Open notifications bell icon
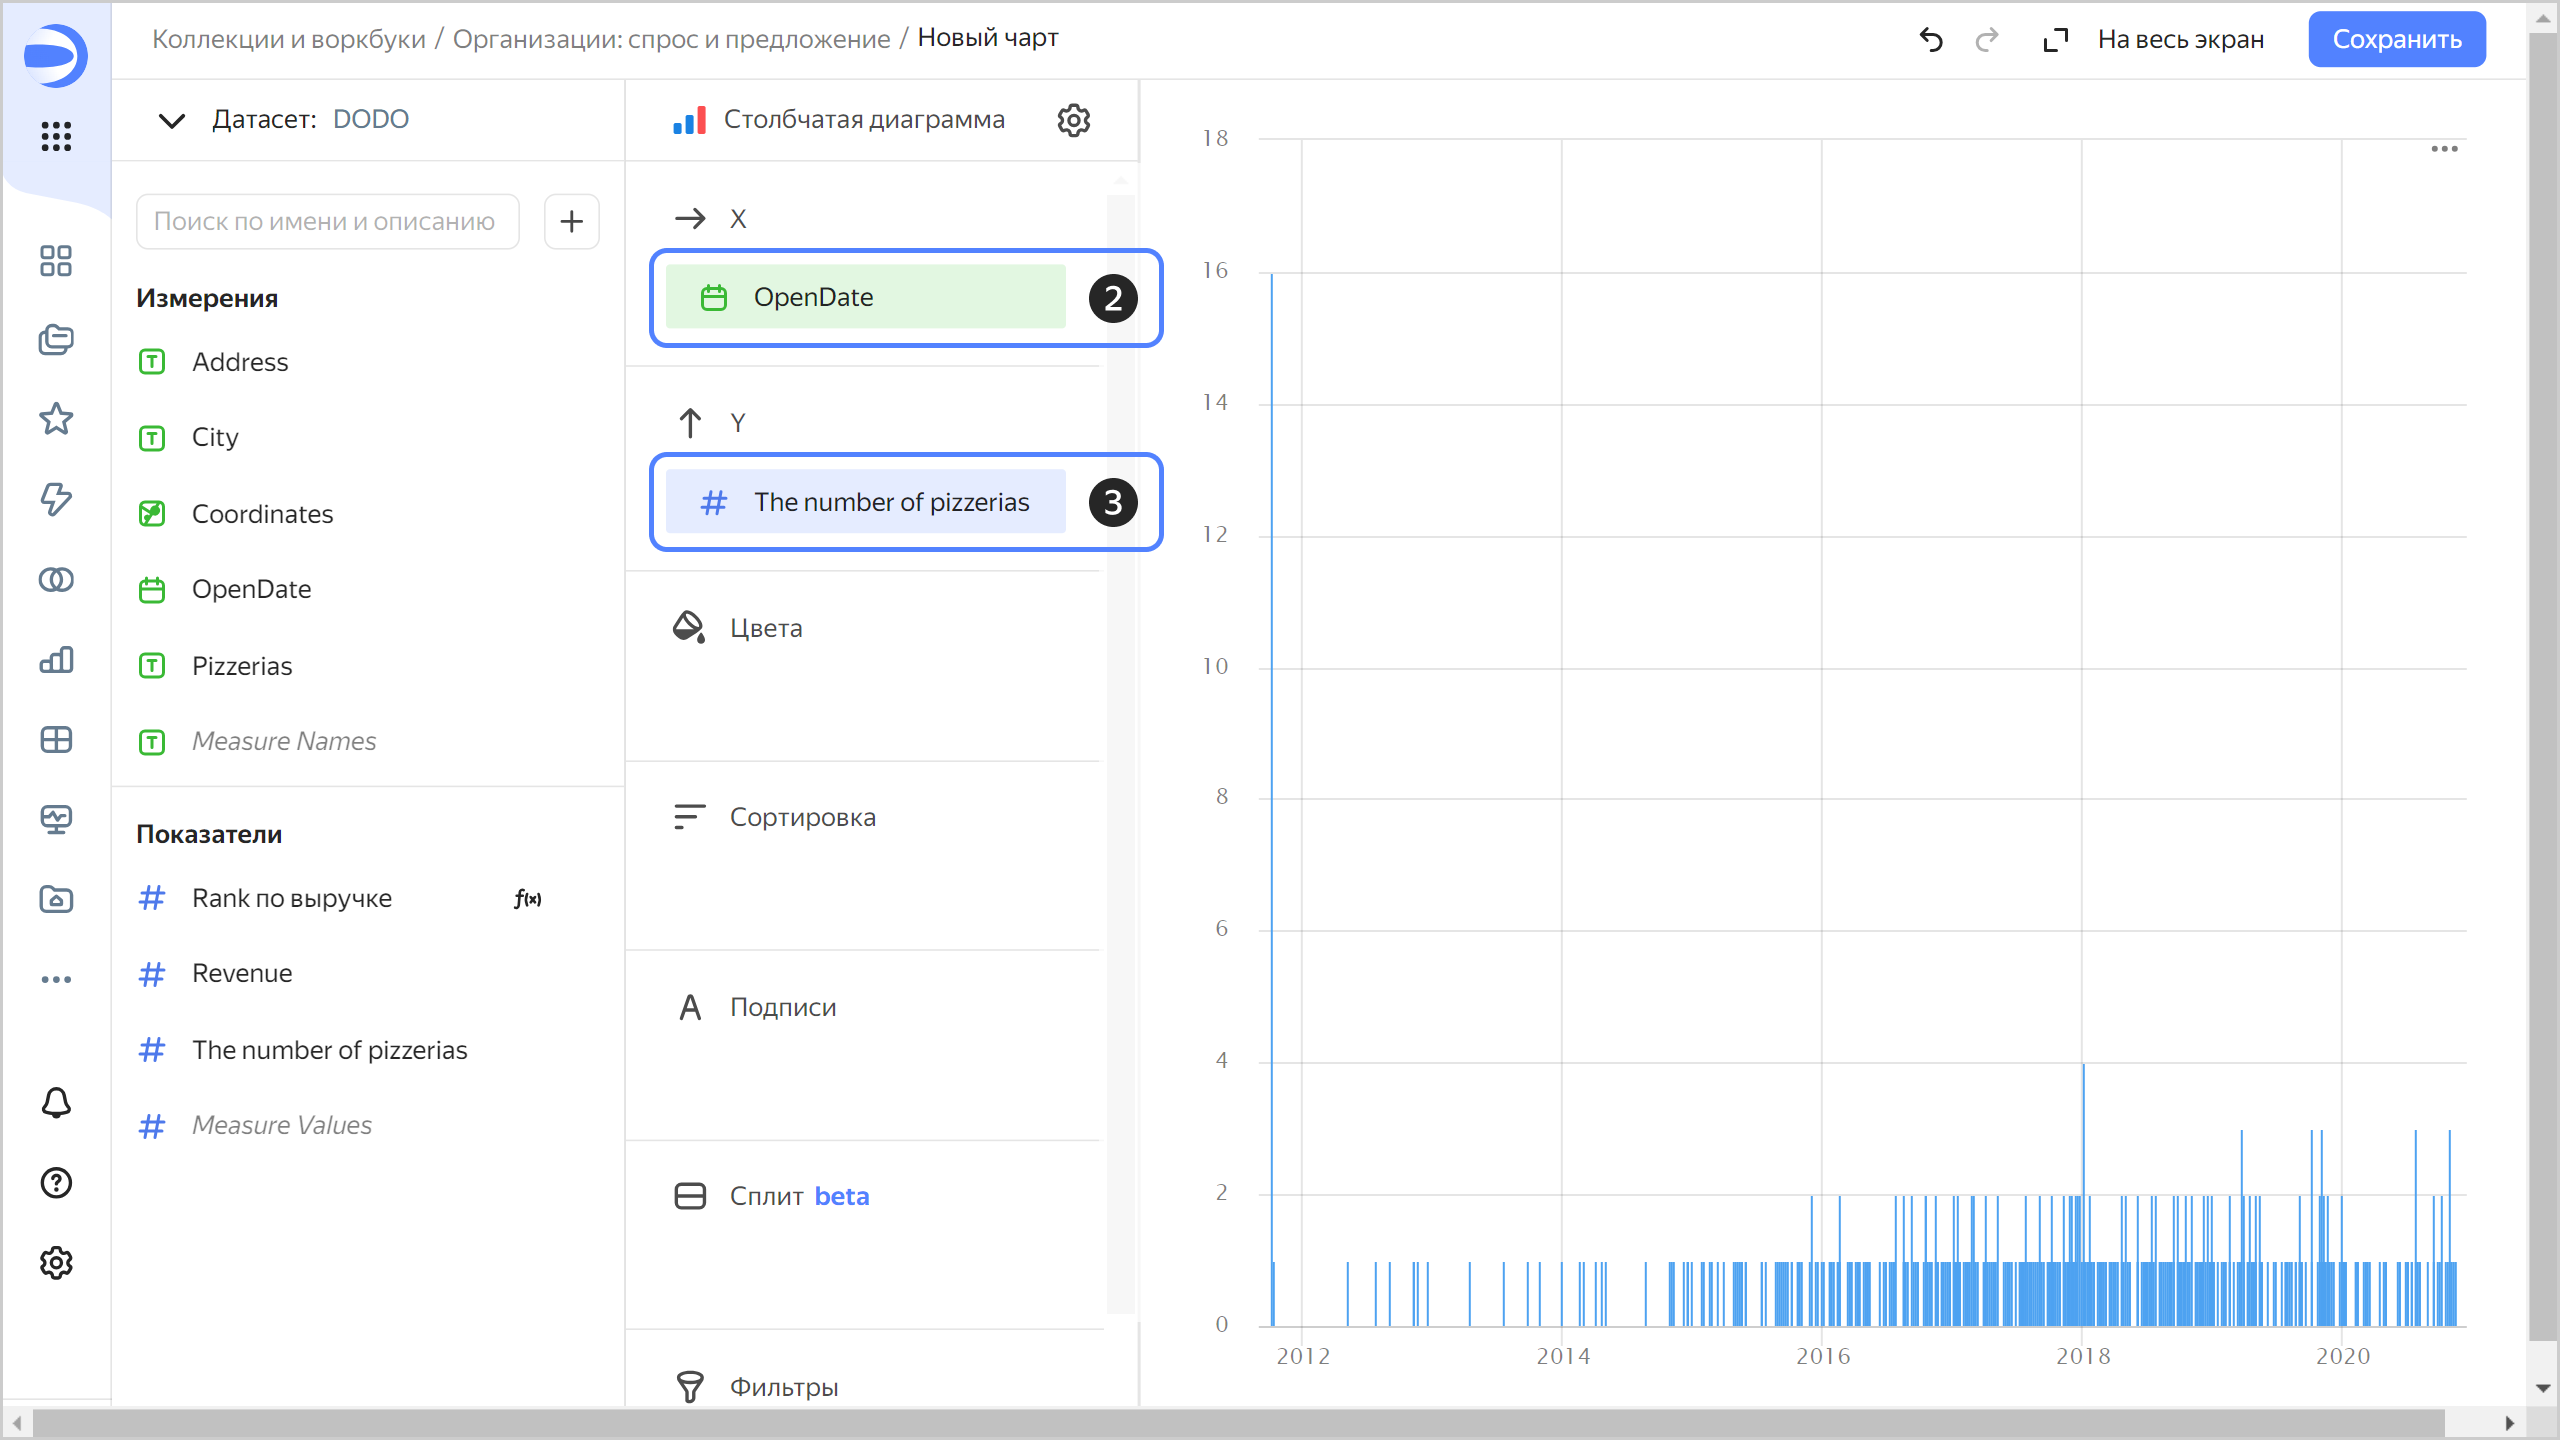Viewport: 2560px width, 1440px height. click(x=56, y=1103)
